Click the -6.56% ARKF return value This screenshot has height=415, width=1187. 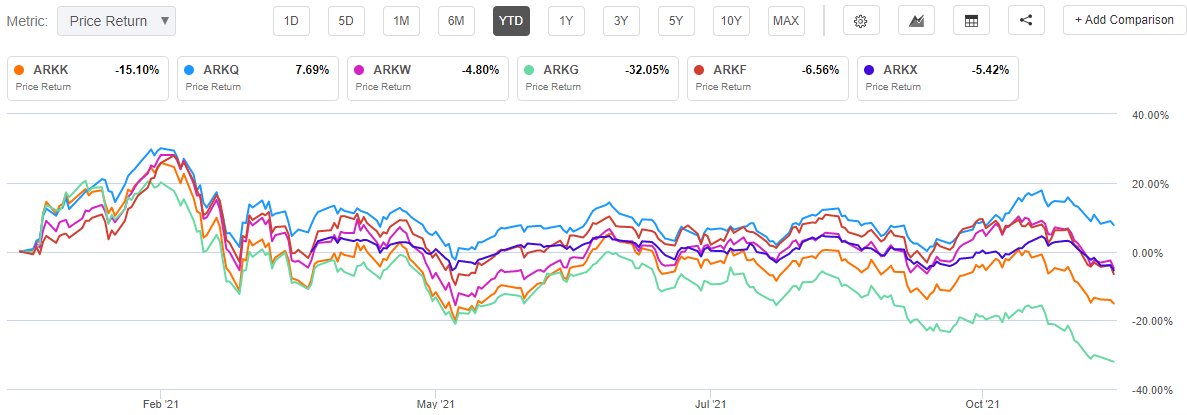(821, 70)
